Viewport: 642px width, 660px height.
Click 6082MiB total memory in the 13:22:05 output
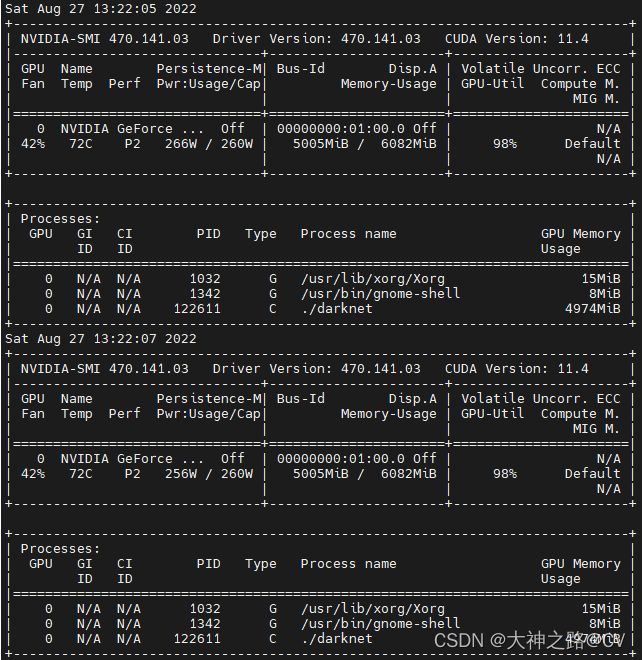click(409, 144)
